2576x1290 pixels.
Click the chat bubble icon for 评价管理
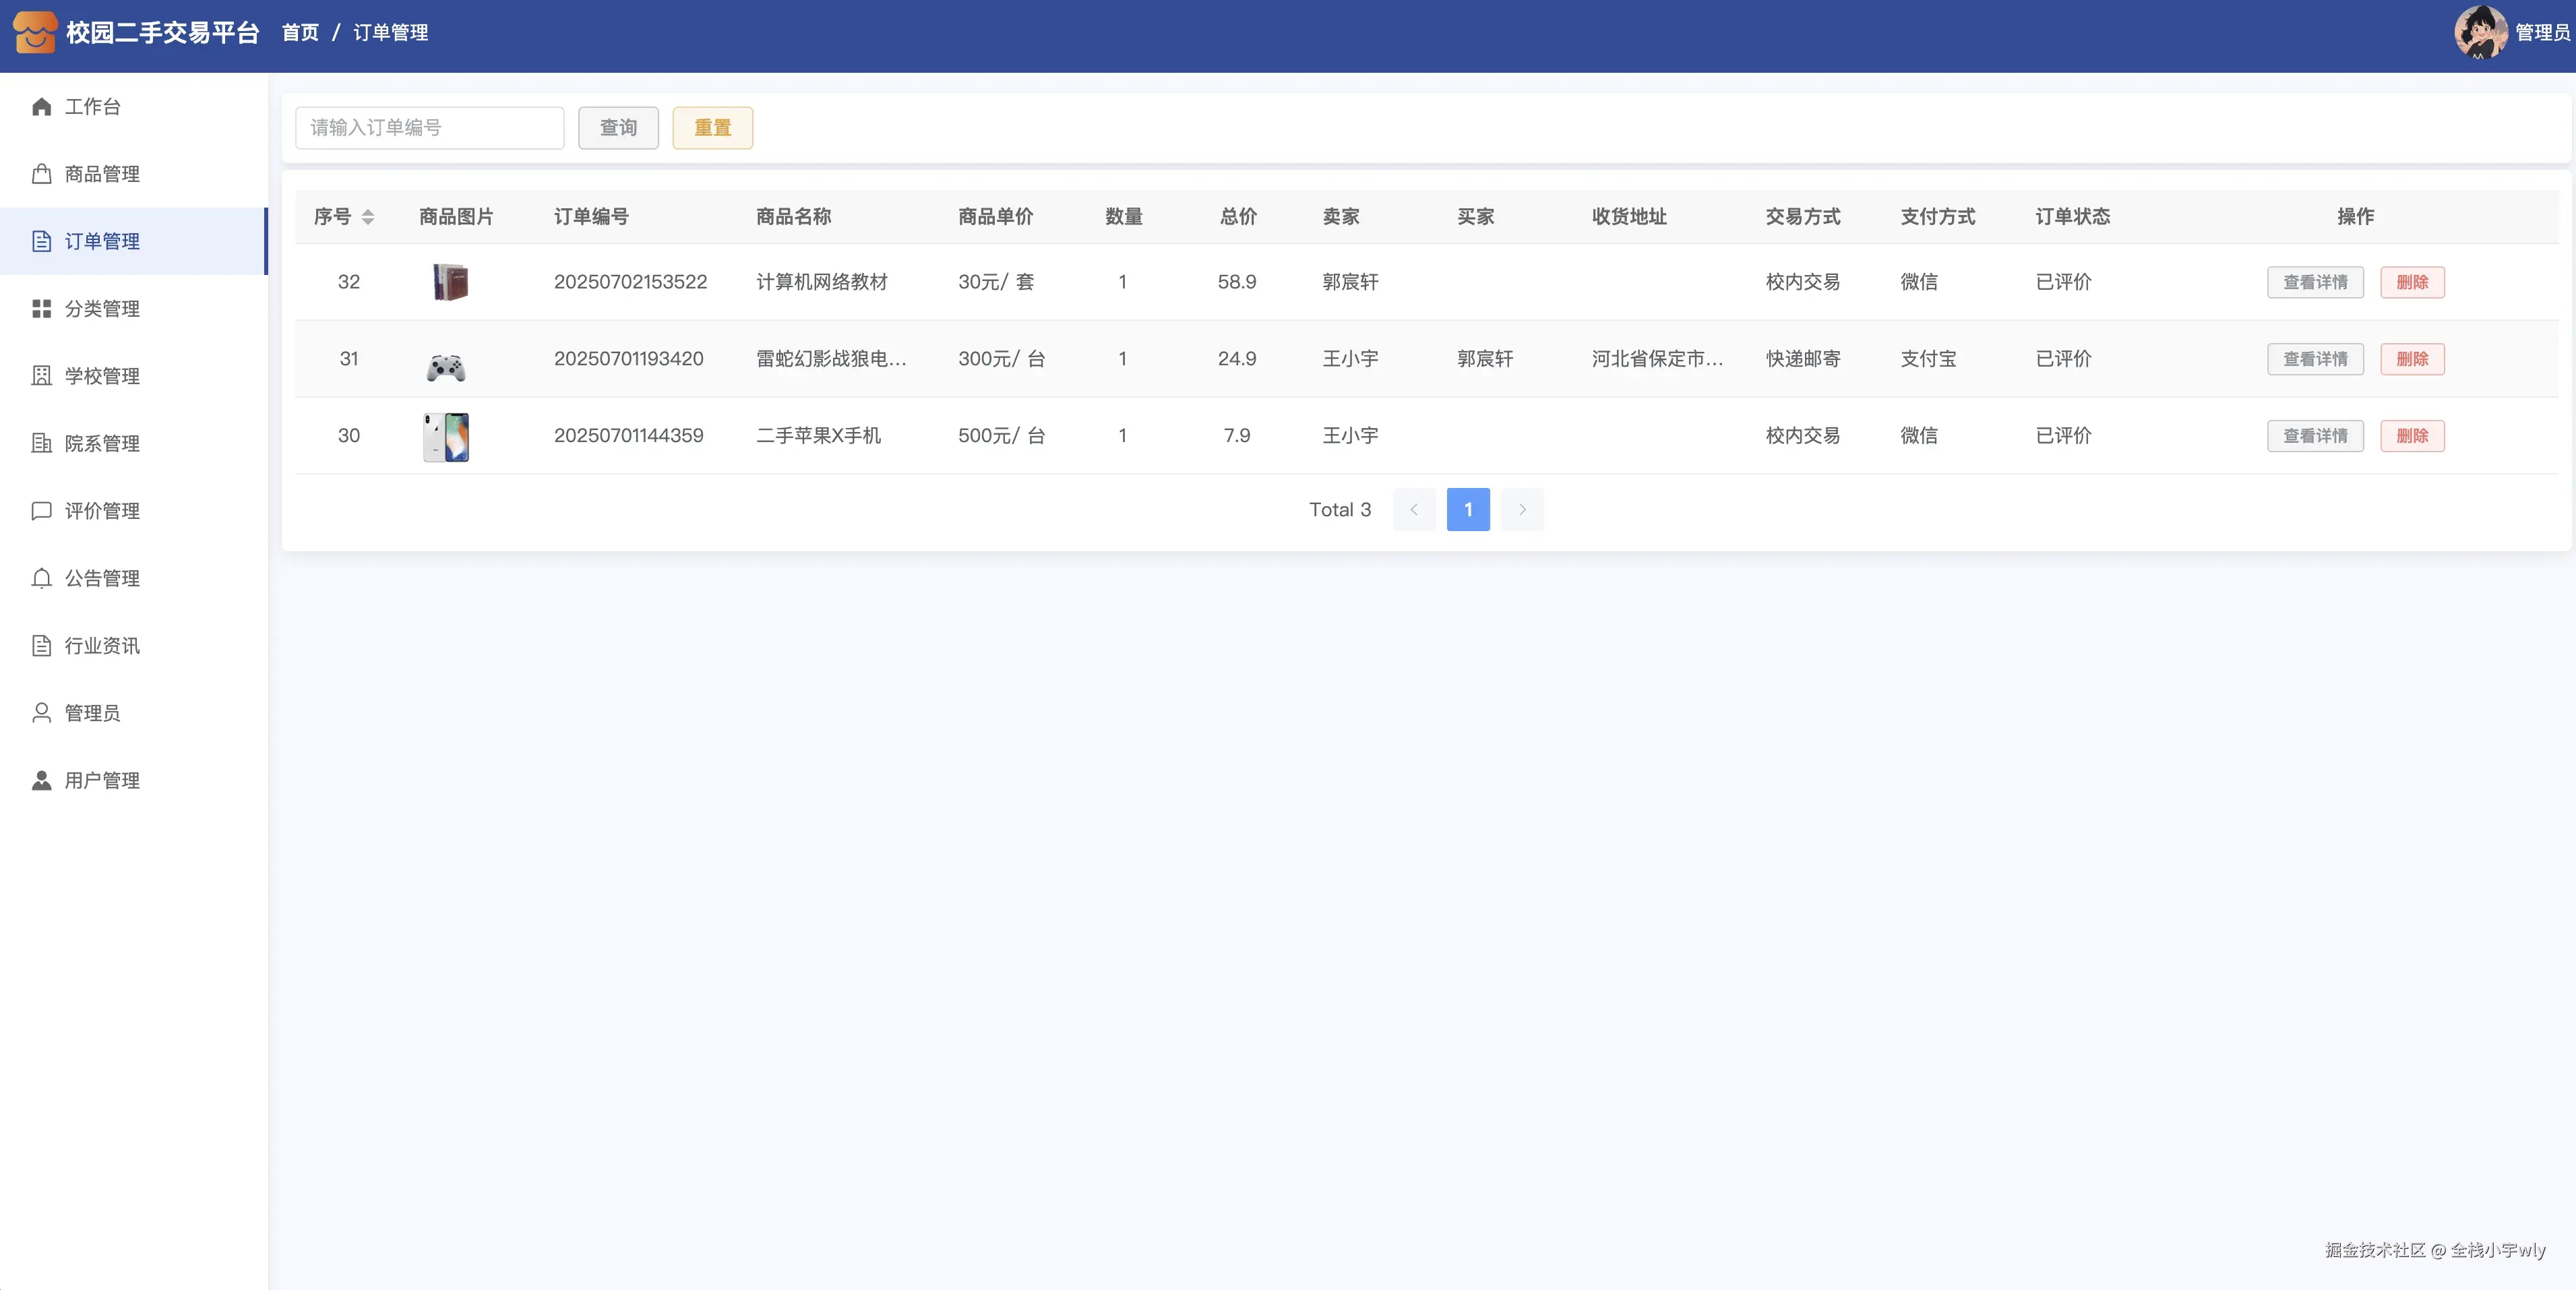[x=41, y=511]
